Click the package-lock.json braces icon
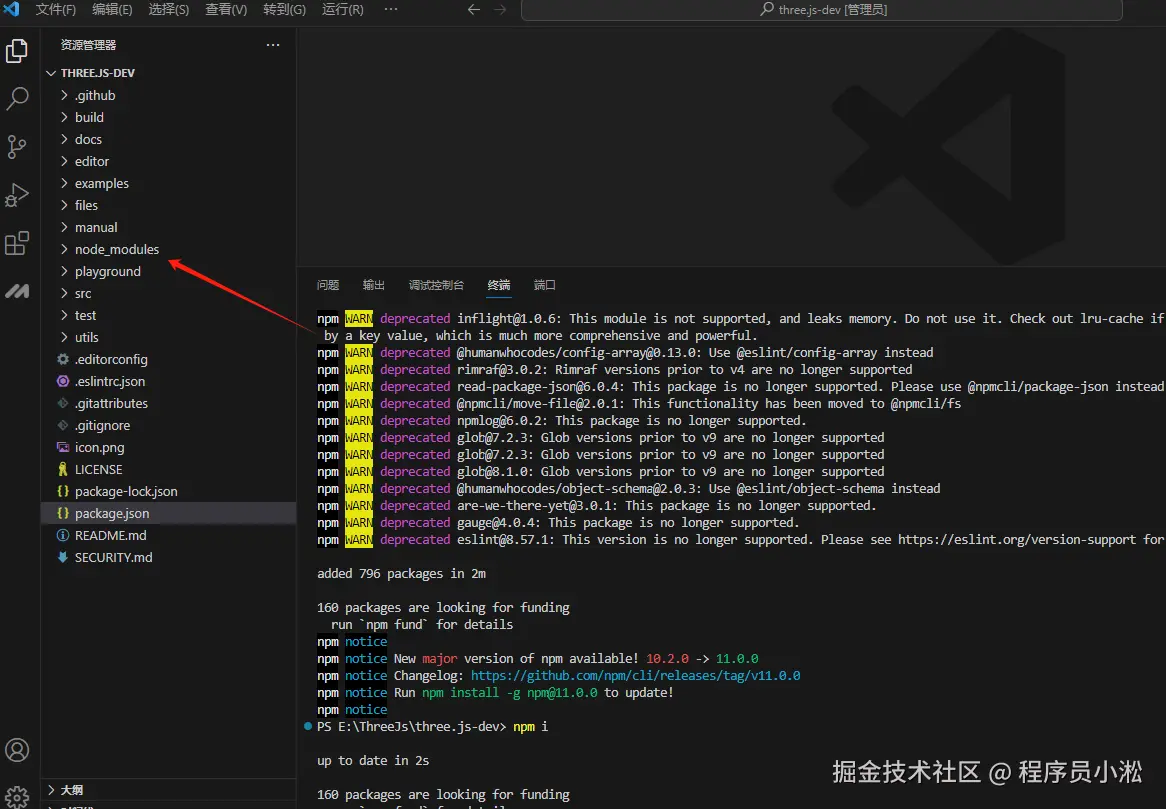 (x=63, y=491)
